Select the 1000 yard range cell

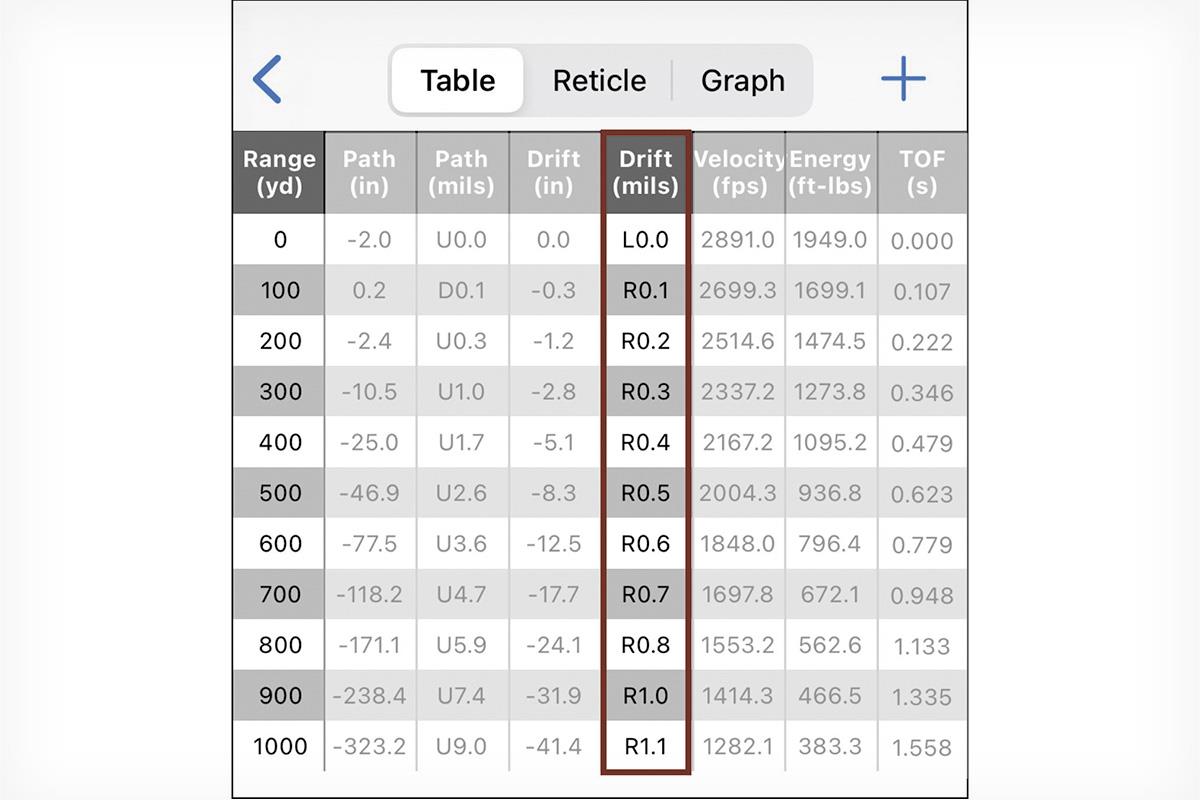coord(279,746)
